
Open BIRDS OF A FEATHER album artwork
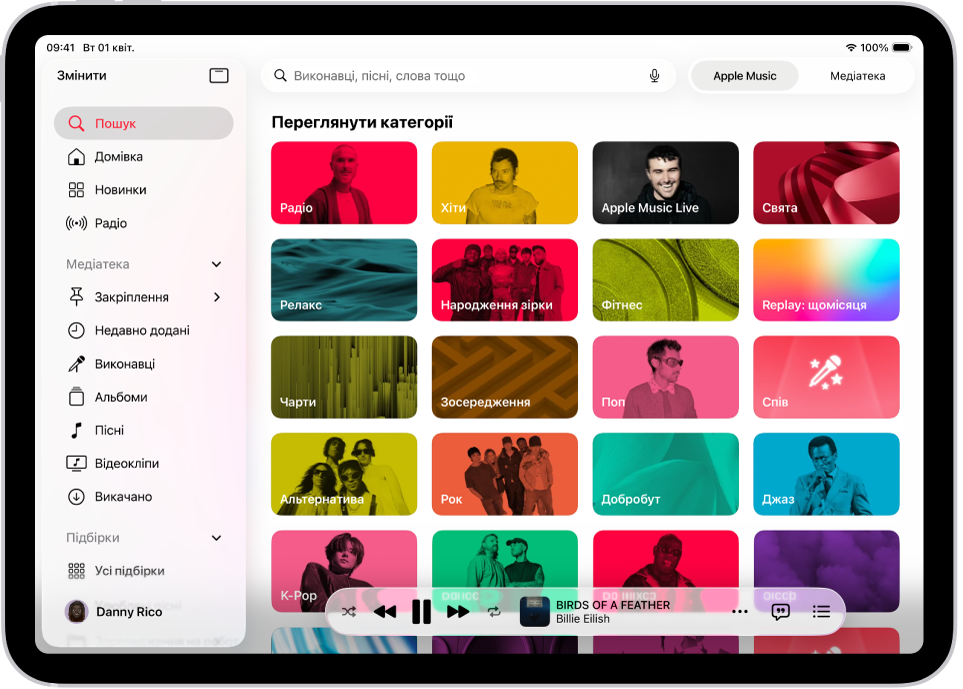pos(534,612)
